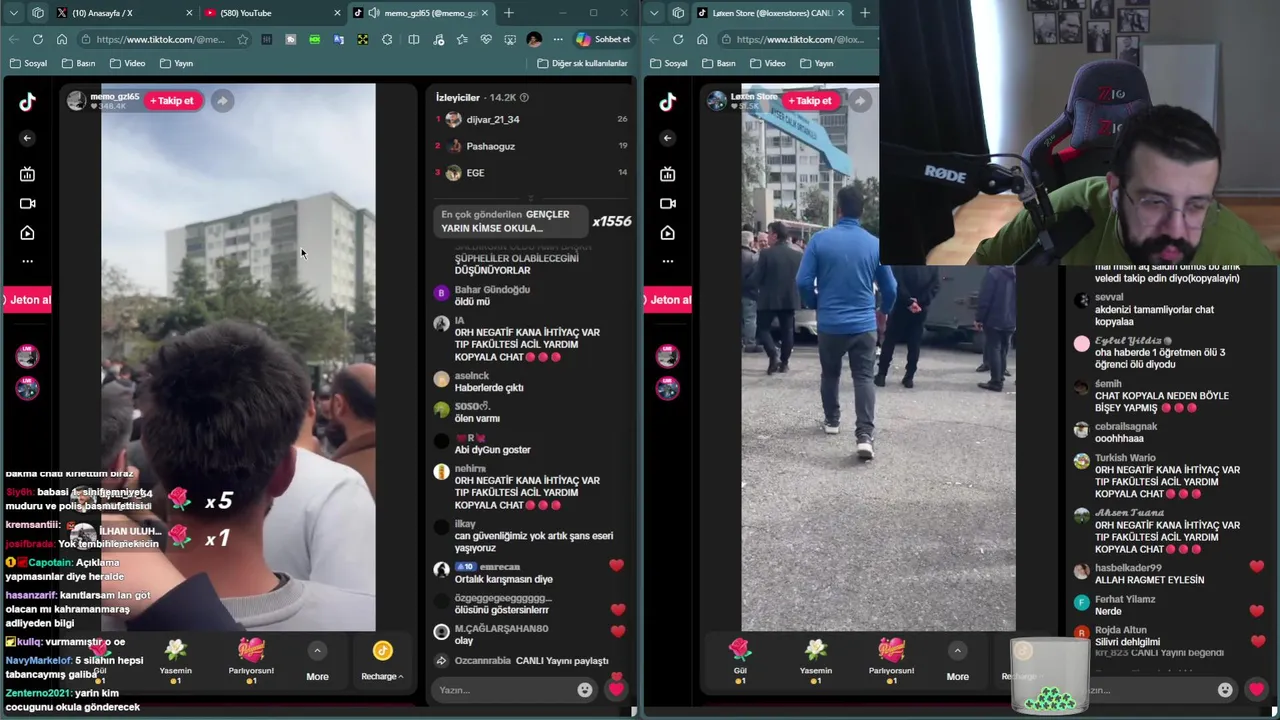The width and height of the screenshot is (1280, 720).
Task: Click TikTok back arrow in left window sidebar
Action: pos(27,138)
